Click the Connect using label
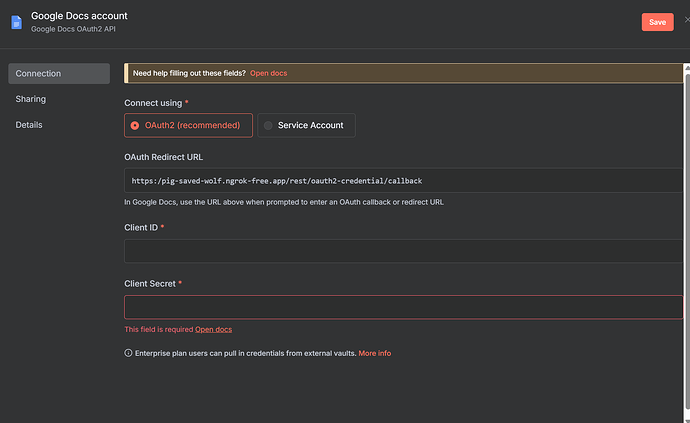 (x=155, y=103)
